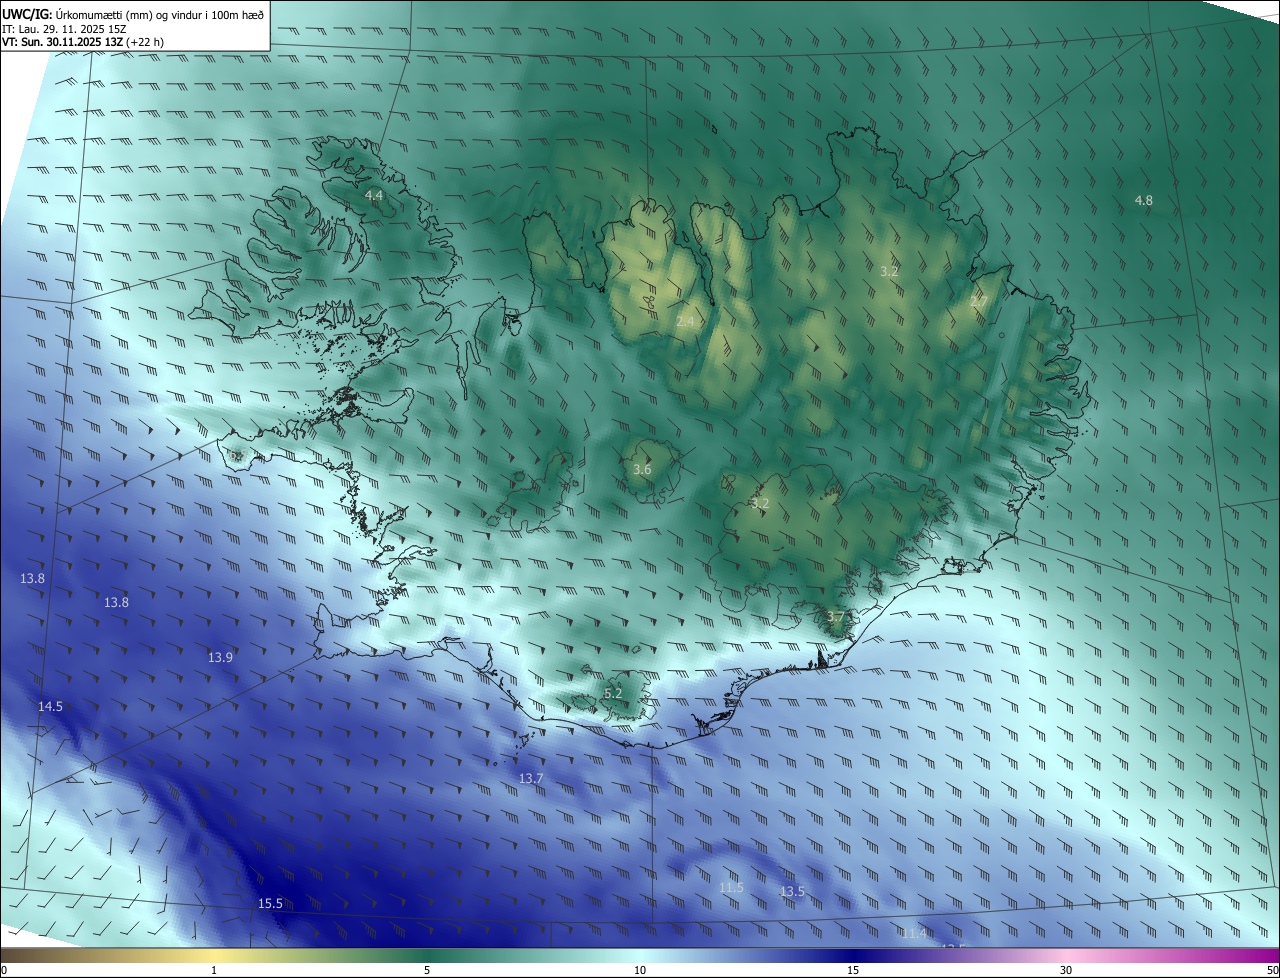
Task: Click the 2.7 value label
Action: click(979, 300)
